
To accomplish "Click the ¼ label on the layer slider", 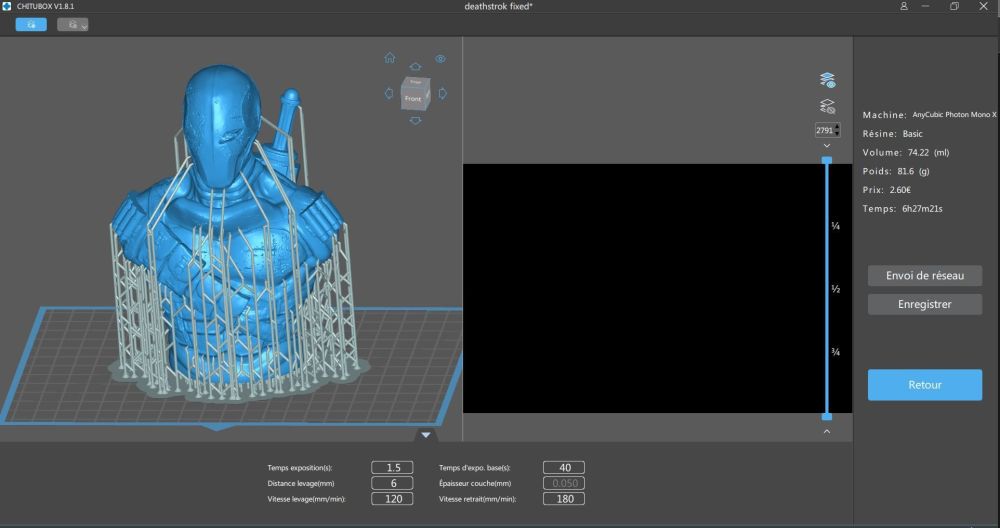I will (835, 226).
